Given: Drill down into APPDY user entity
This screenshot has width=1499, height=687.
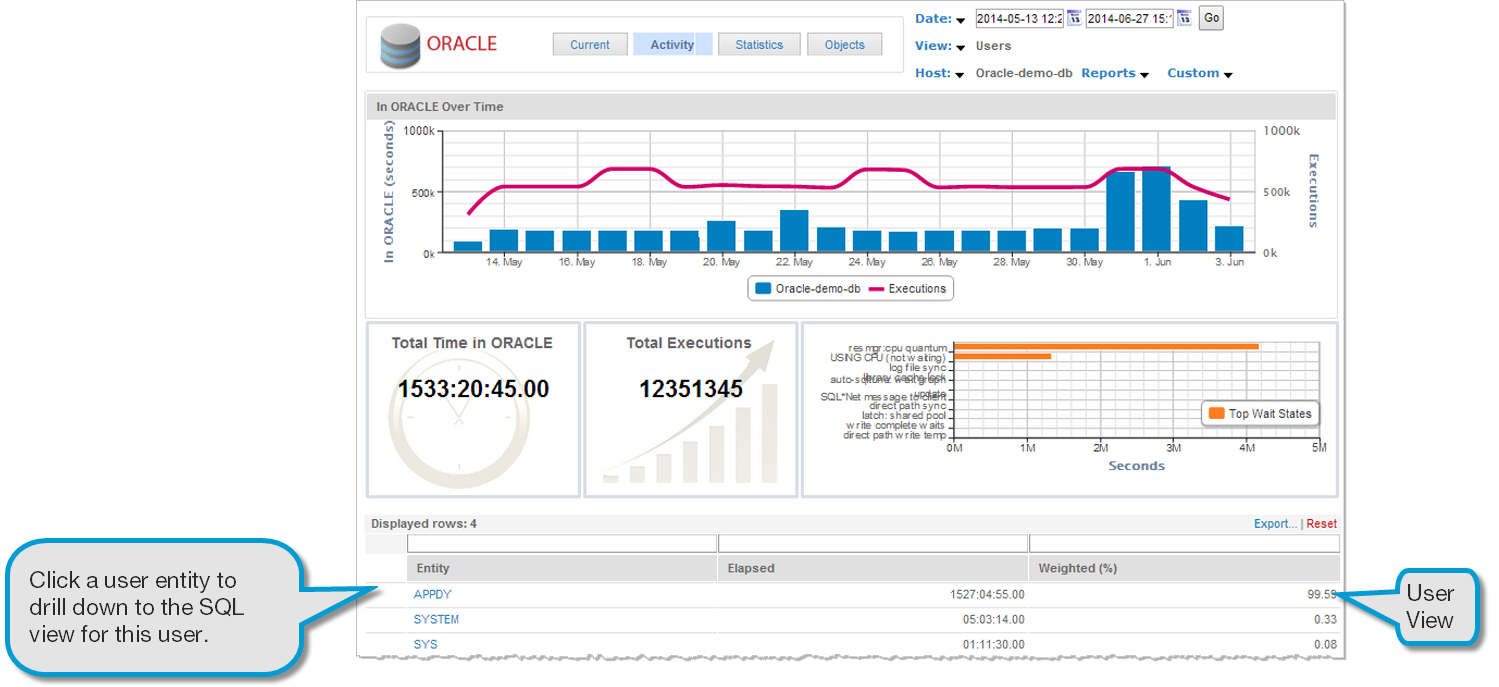Looking at the screenshot, I should [x=433, y=594].
